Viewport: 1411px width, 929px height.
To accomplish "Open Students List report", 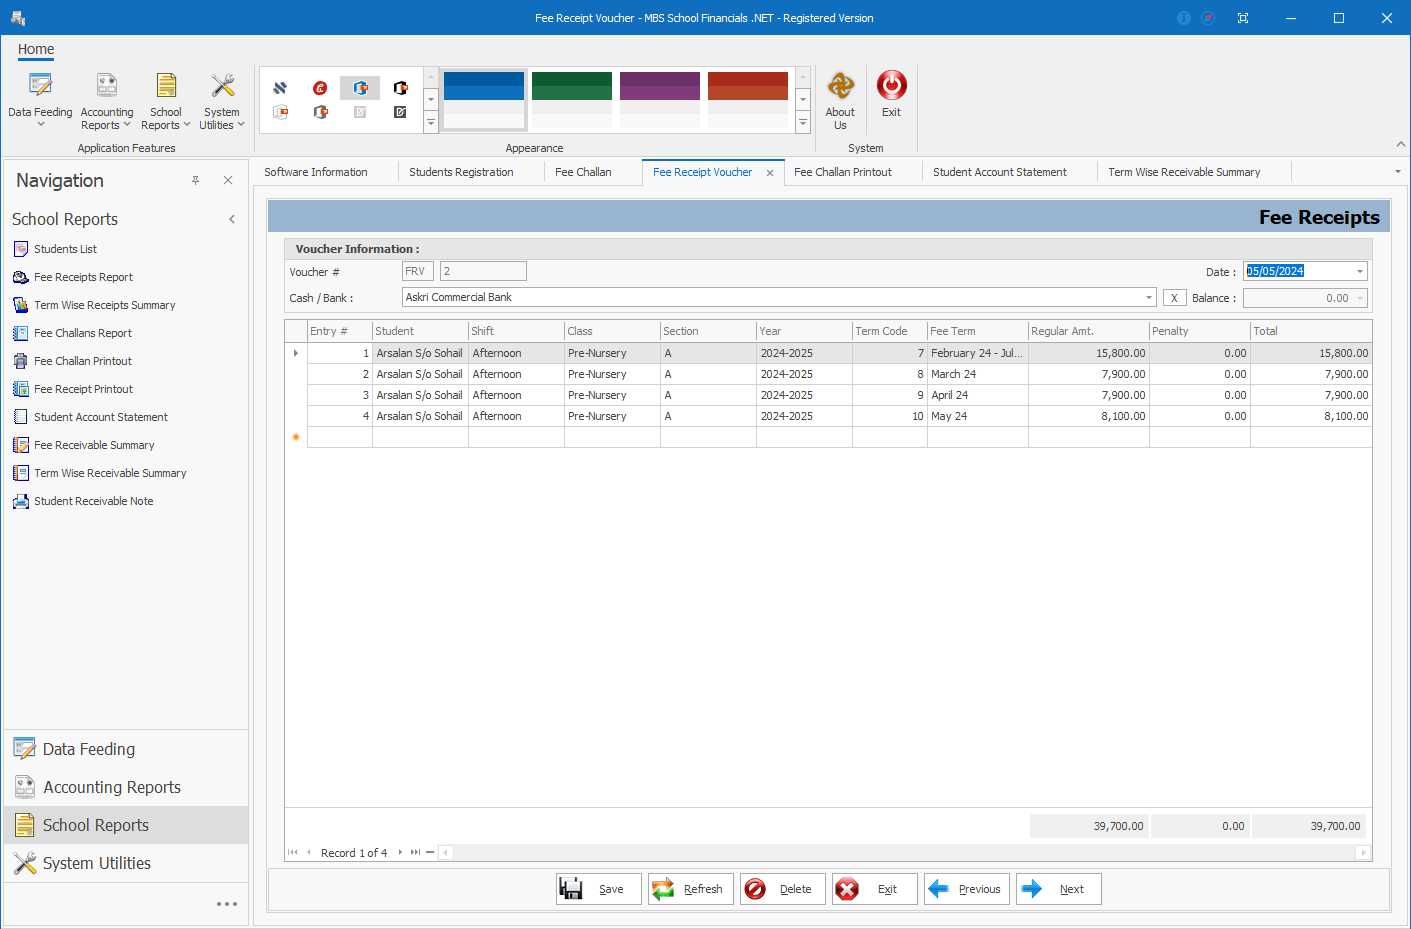I will 65,249.
